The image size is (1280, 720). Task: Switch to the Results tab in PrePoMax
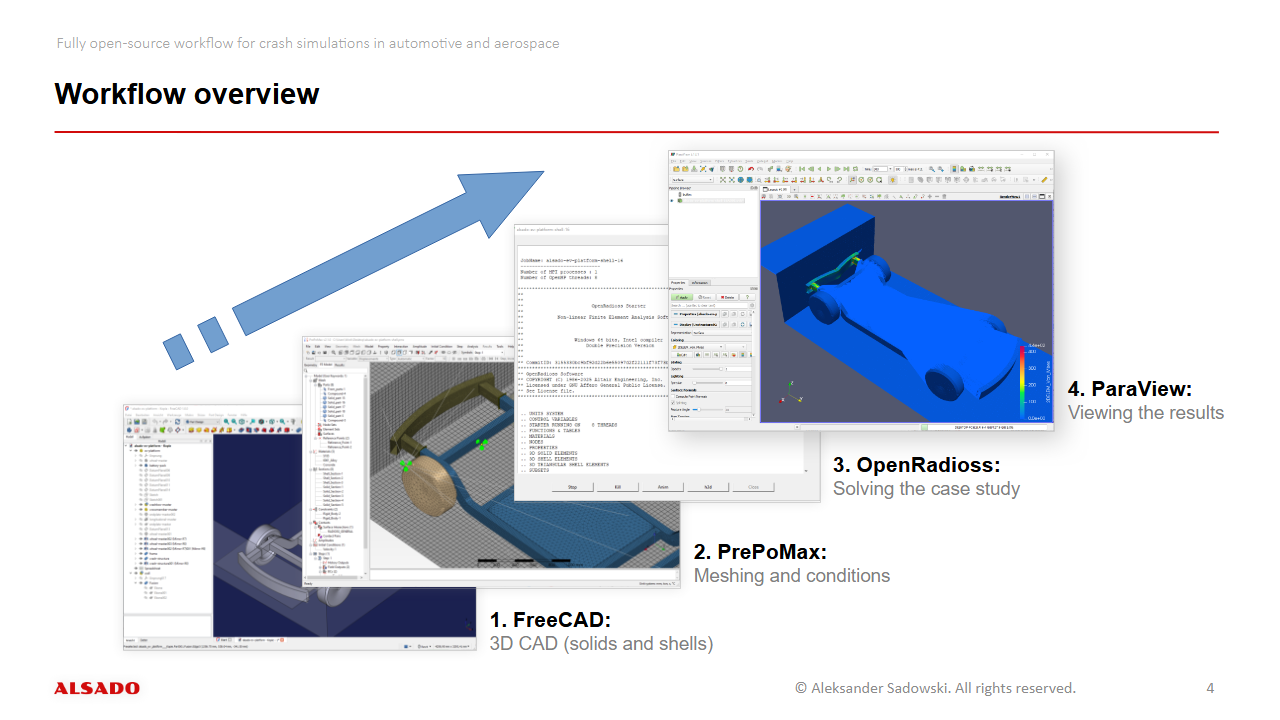(339, 365)
